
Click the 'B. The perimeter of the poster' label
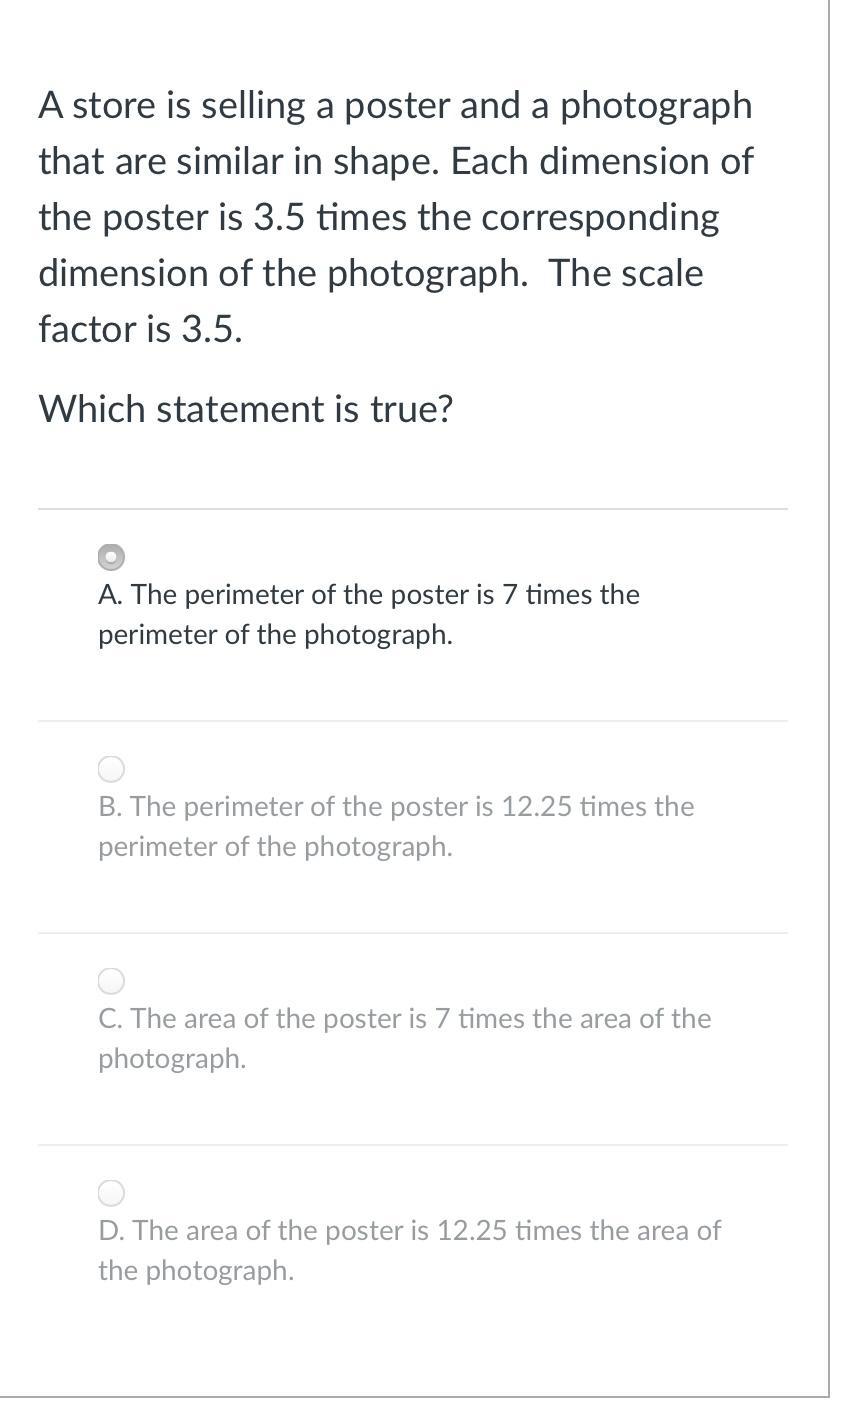(396, 826)
